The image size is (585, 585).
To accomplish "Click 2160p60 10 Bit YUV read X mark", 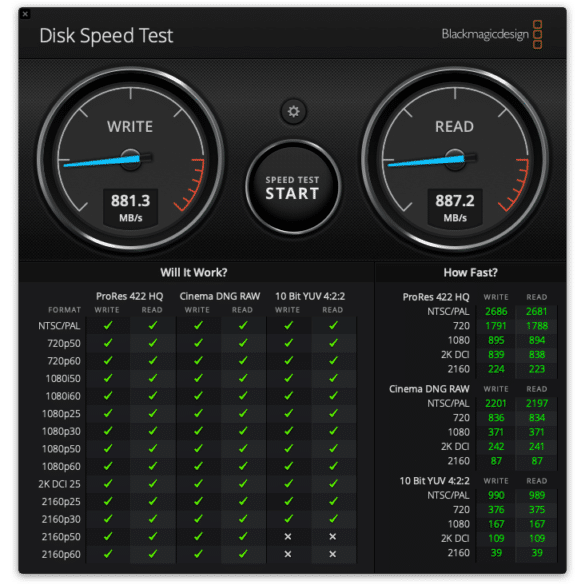I will click(x=333, y=554).
